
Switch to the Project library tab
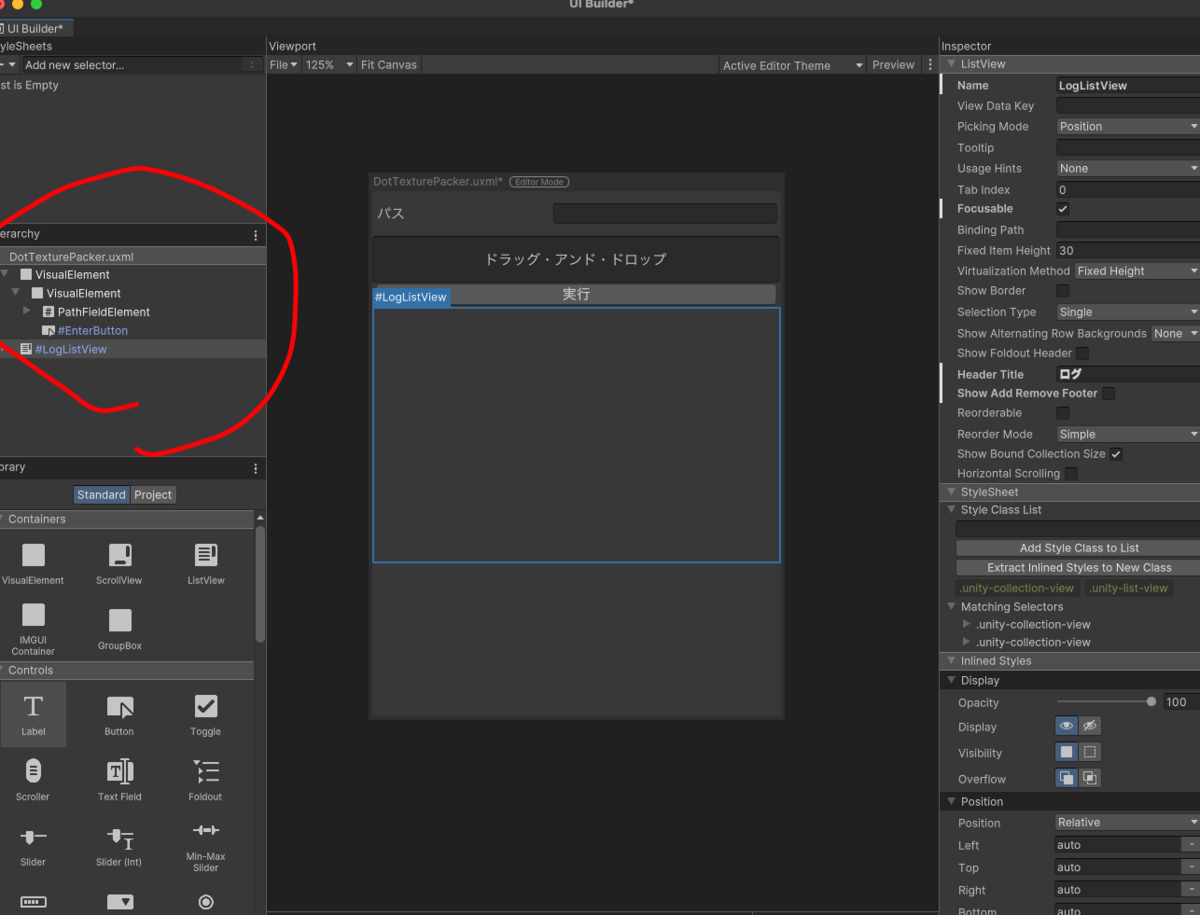click(x=153, y=495)
